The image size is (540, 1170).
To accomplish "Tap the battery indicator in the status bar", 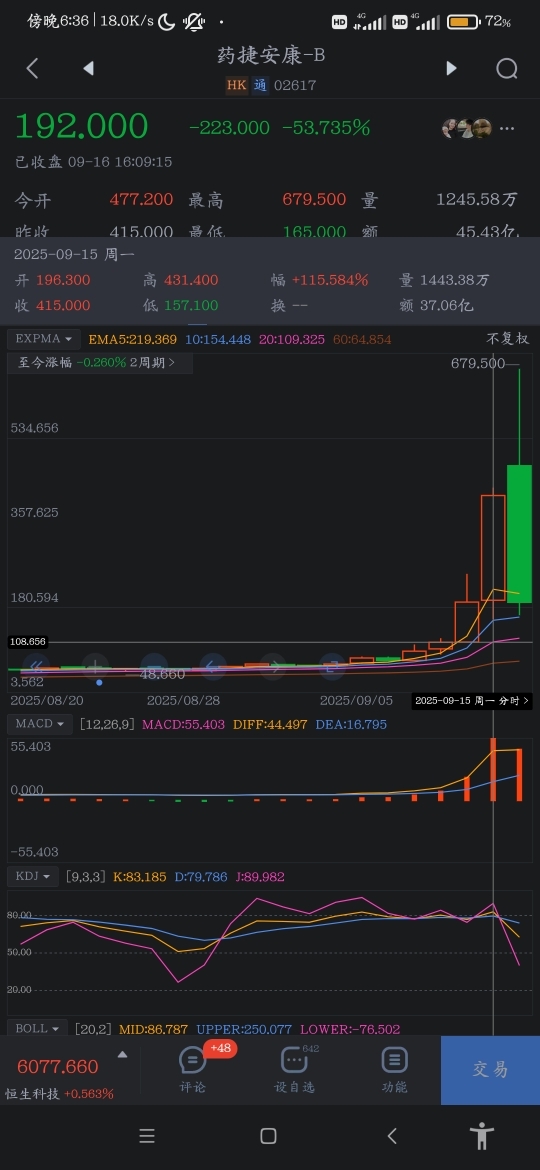I will tap(464, 22).
